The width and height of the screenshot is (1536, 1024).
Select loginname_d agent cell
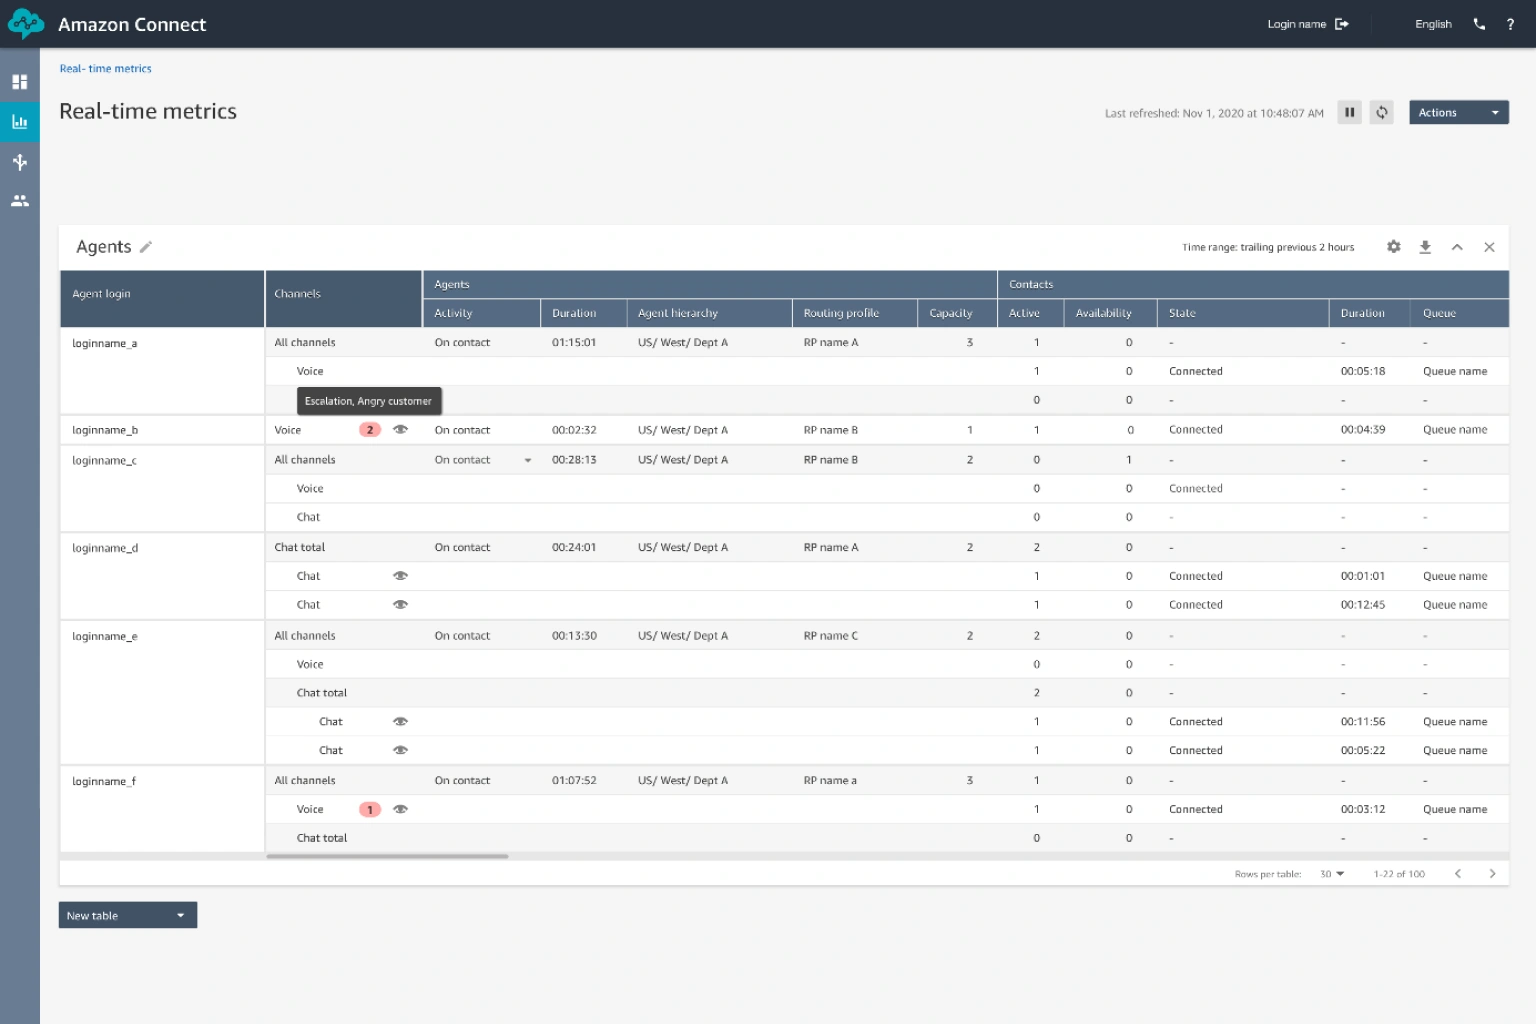point(162,576)
